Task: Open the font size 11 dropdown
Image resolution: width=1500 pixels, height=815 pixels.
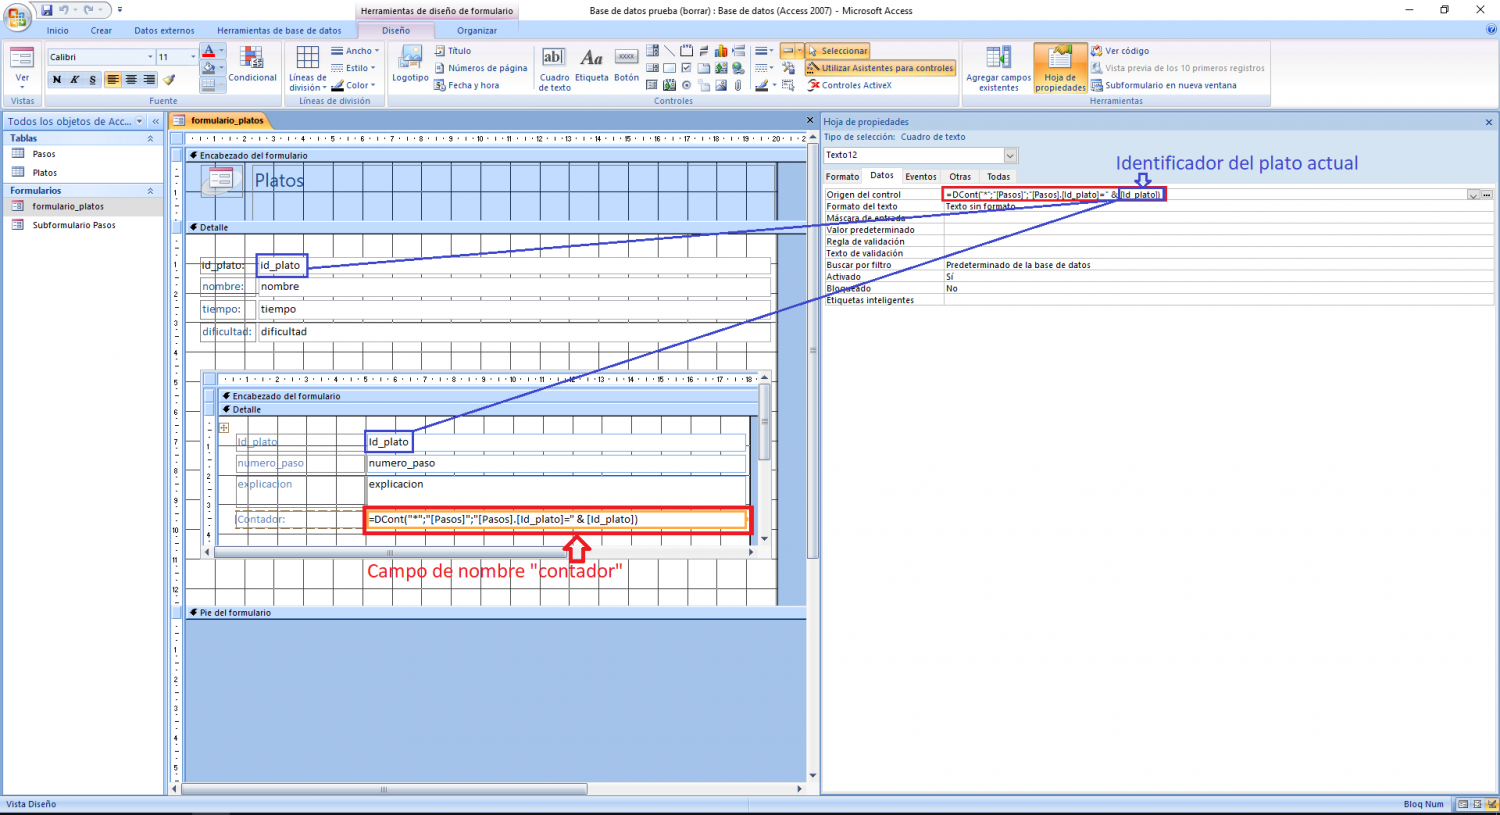Action: (193, 57)
